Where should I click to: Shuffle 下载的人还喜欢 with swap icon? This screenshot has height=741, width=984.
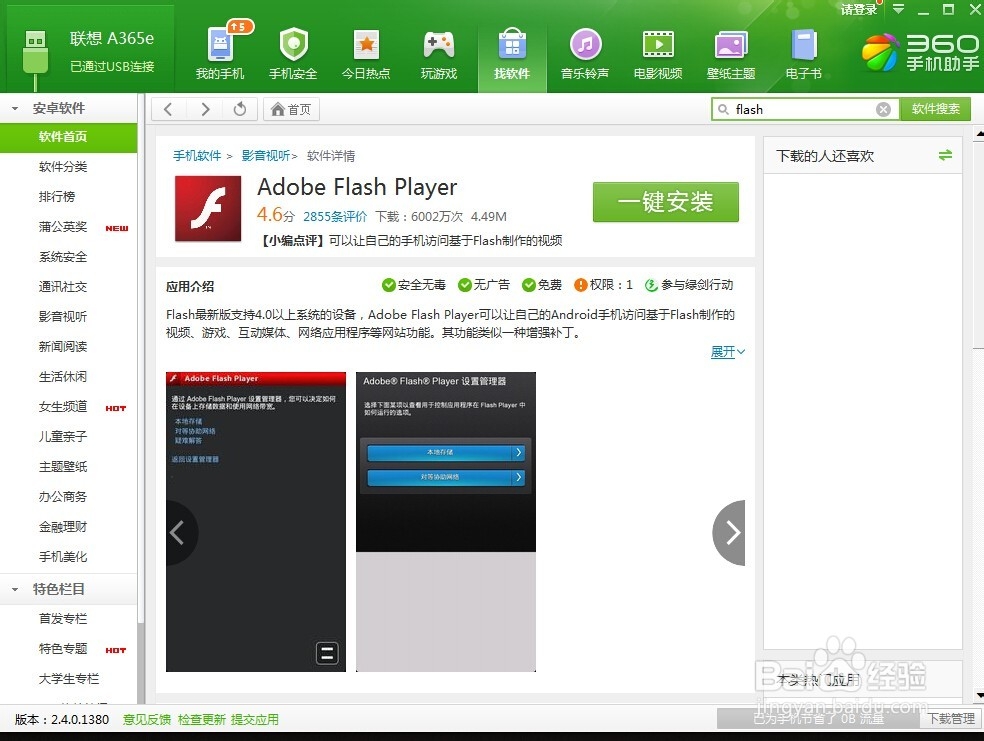(x=945, y=156)
